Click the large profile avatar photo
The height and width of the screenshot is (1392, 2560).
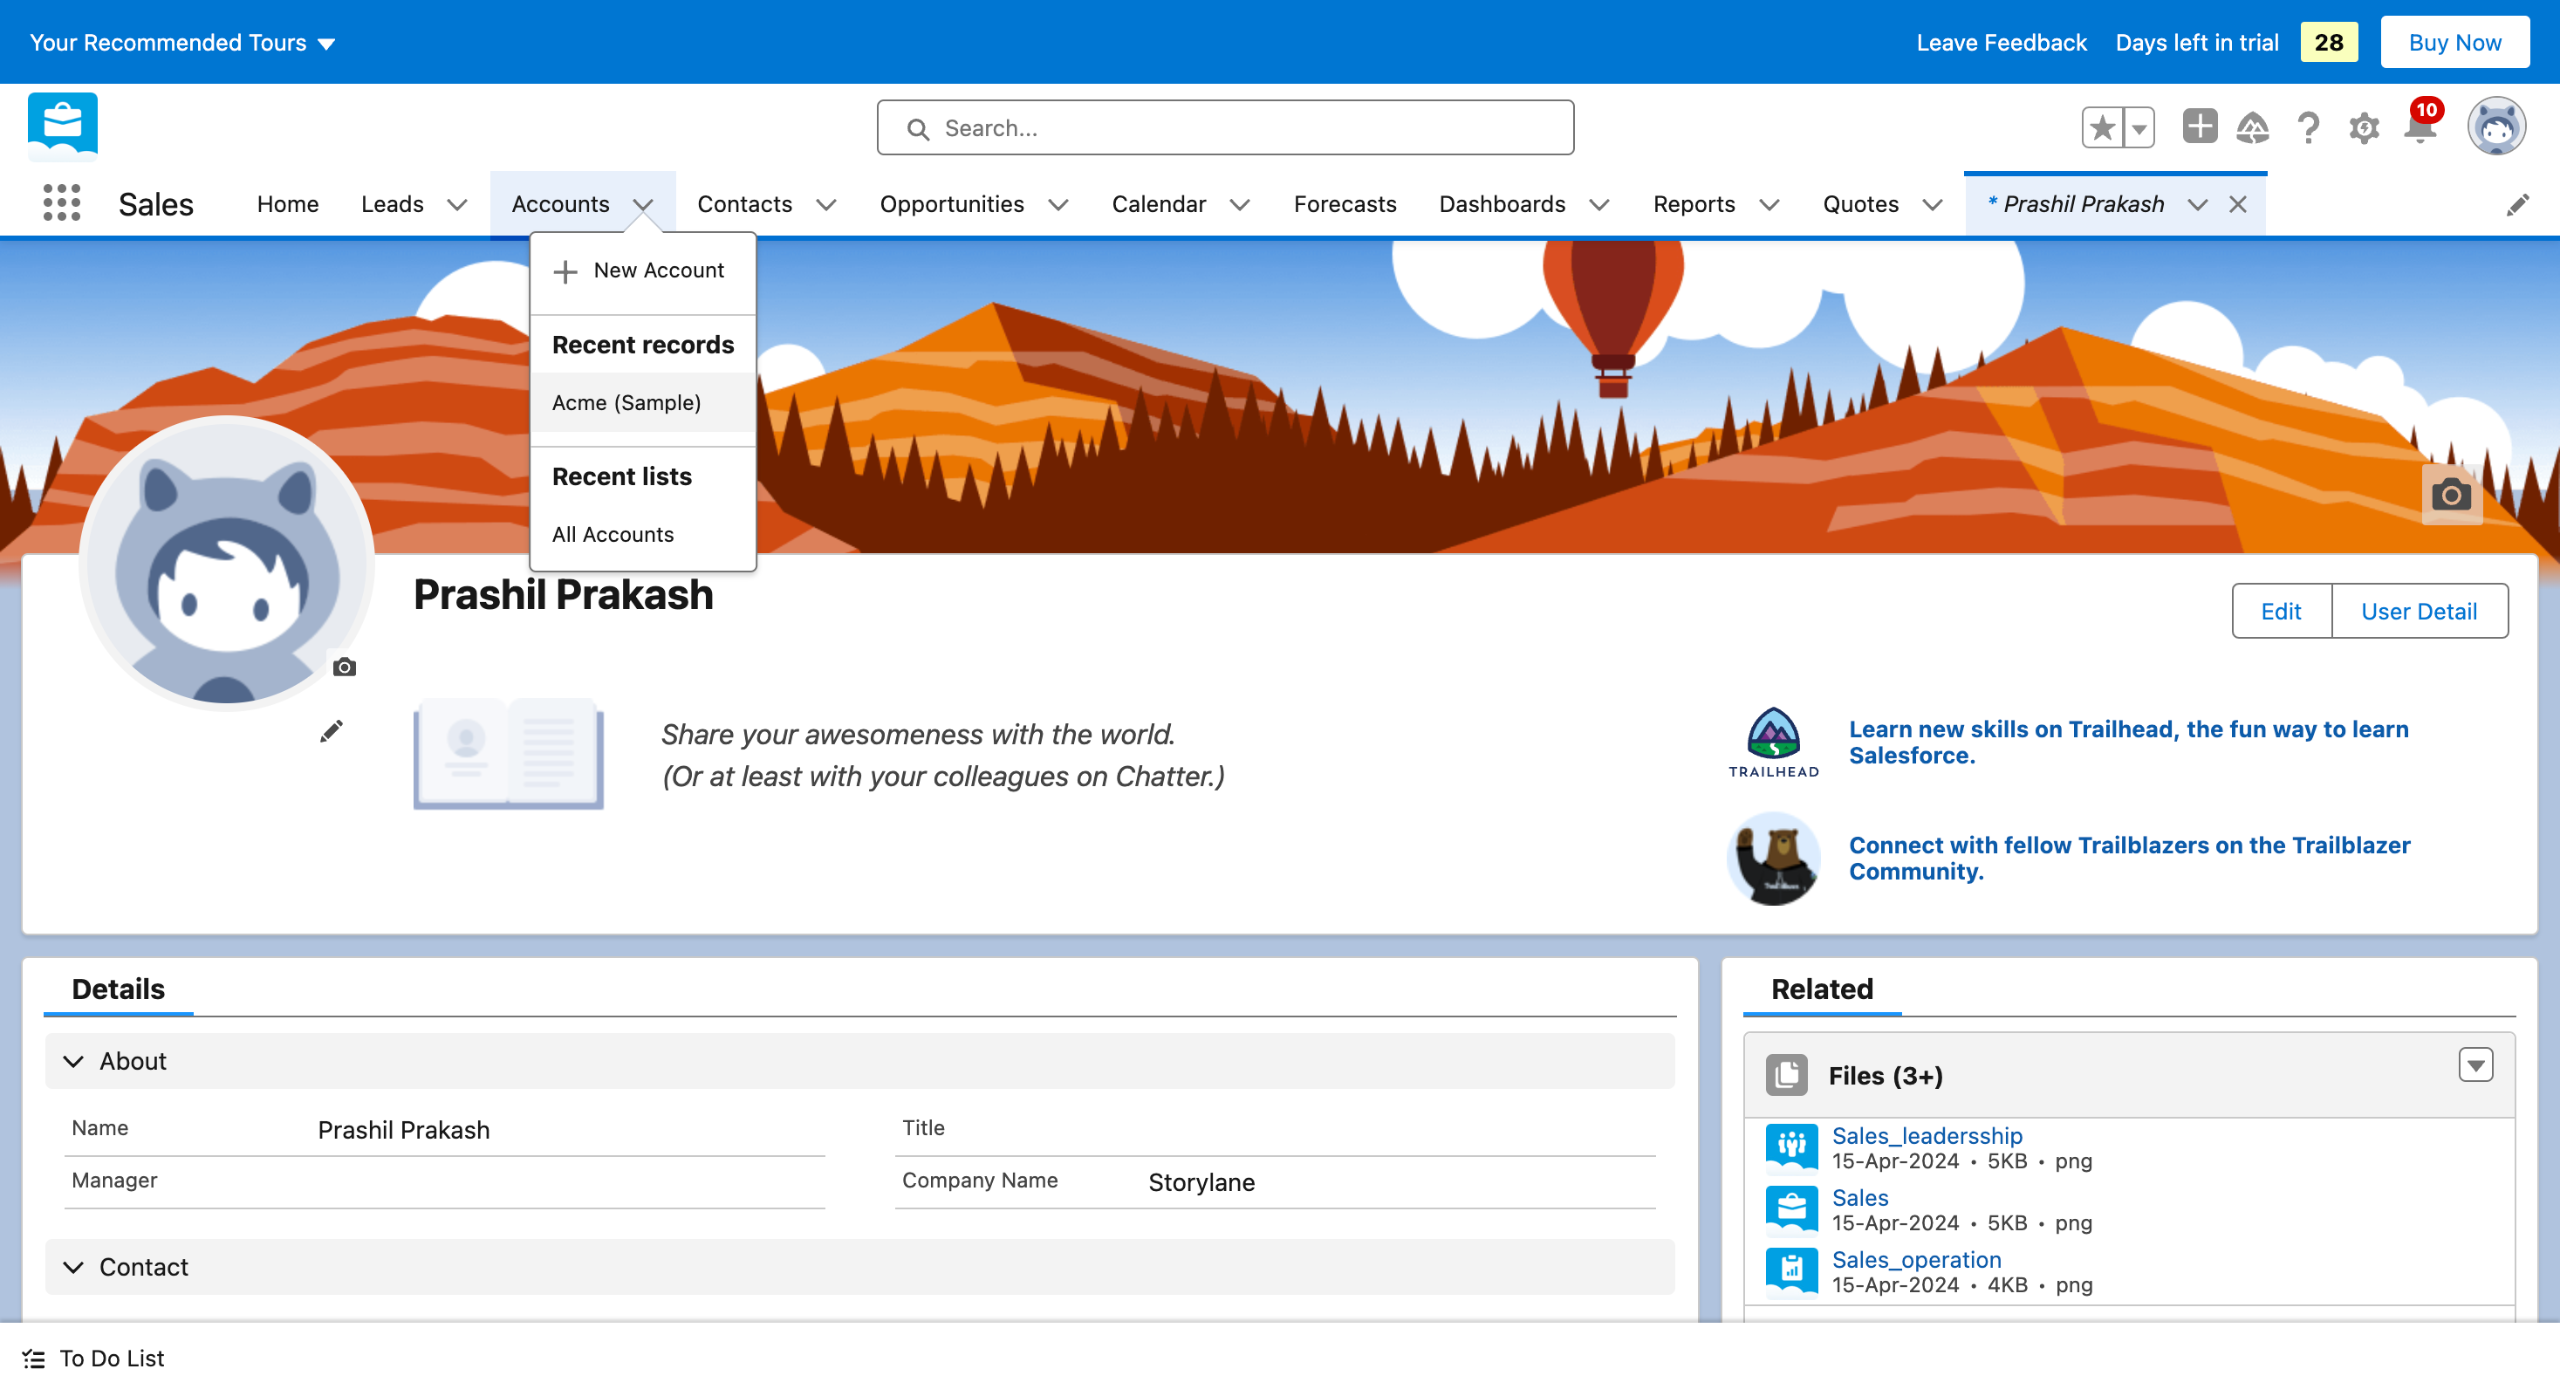tap(227, 563)
